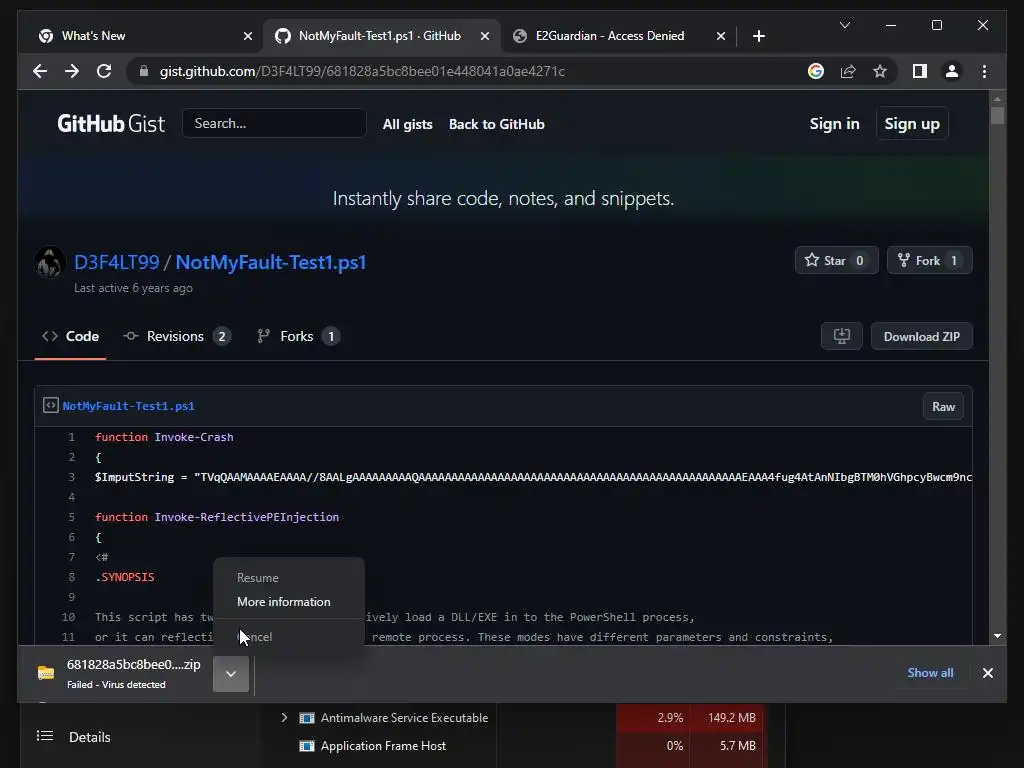Click 'Invoke-ReflectivePEInjection' function name

coord(247,517)
